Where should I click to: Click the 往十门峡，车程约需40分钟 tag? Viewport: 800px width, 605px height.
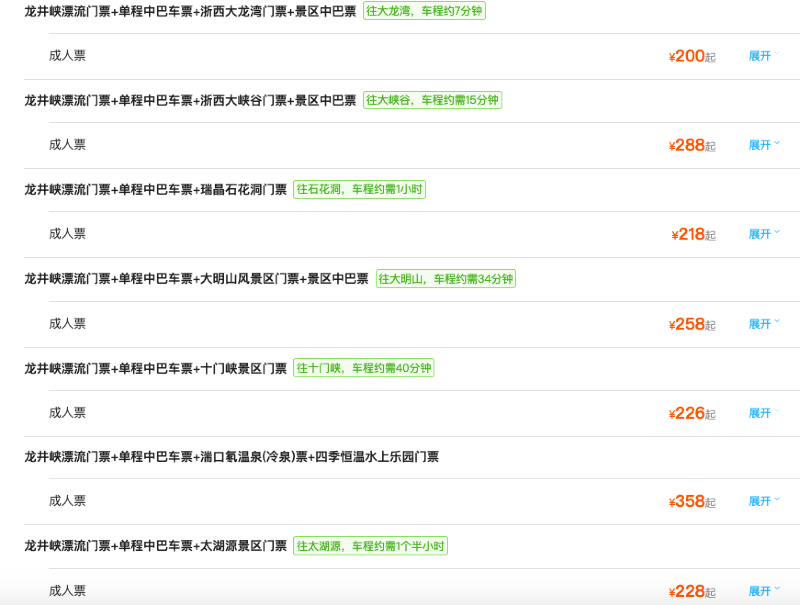point(363,368)
